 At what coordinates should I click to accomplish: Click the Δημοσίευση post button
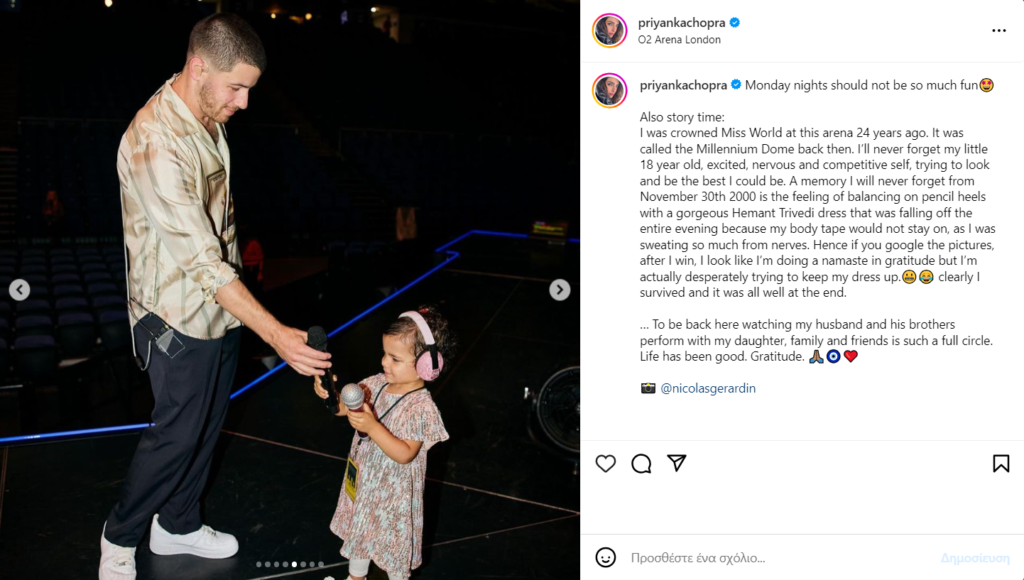(x=974, y=558)
